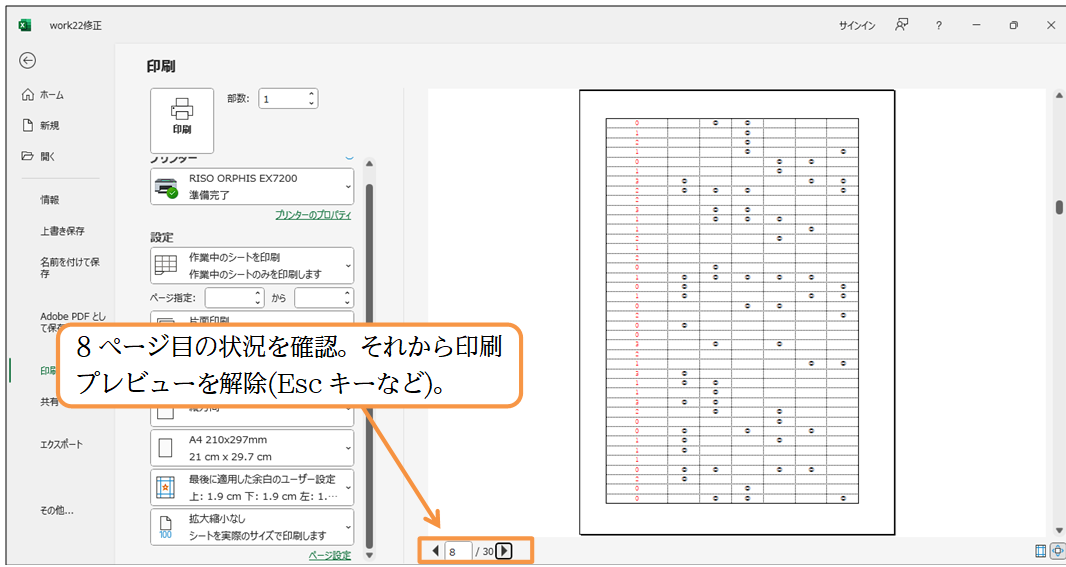The image size is (1066, 567).
Task: Open the エクスポート page
Action: click(x=61, y=445)
